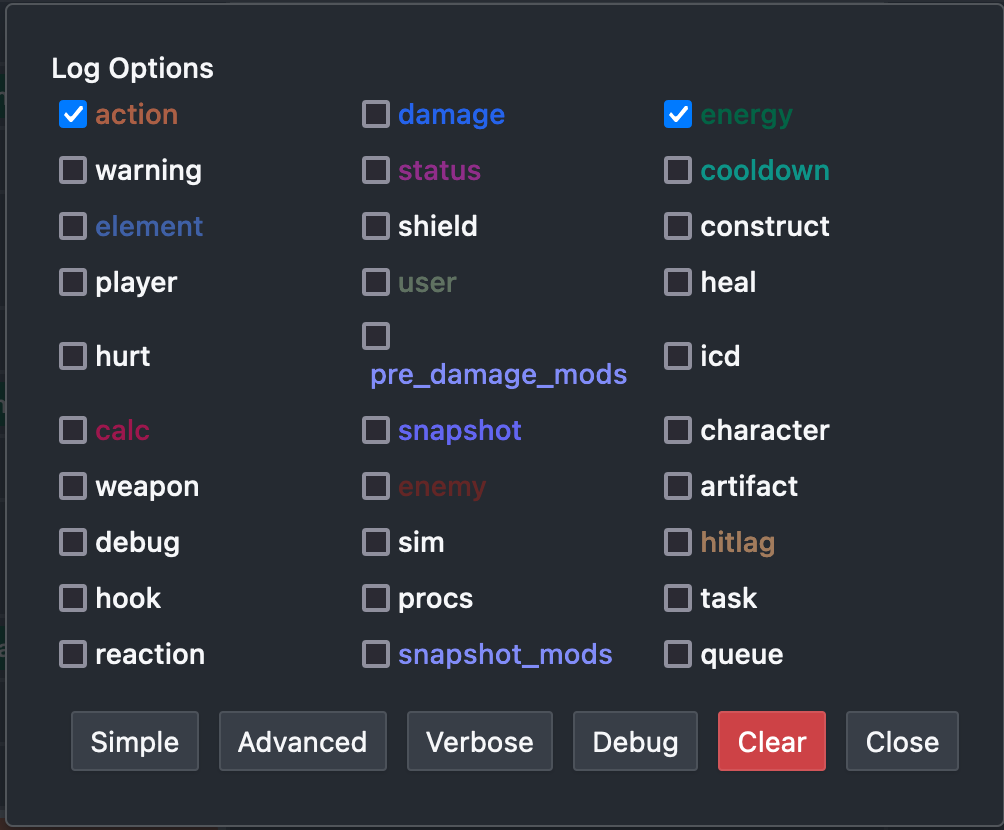1004x830 pixels.
Task: Enable the snapshot_mods log option
Action: click(x=375, y=654)
